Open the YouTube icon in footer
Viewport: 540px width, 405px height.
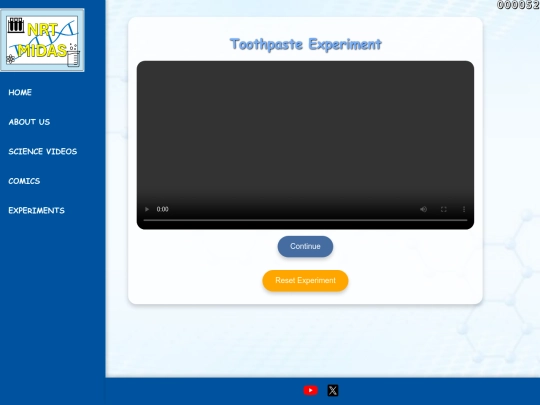click(310, 390)
